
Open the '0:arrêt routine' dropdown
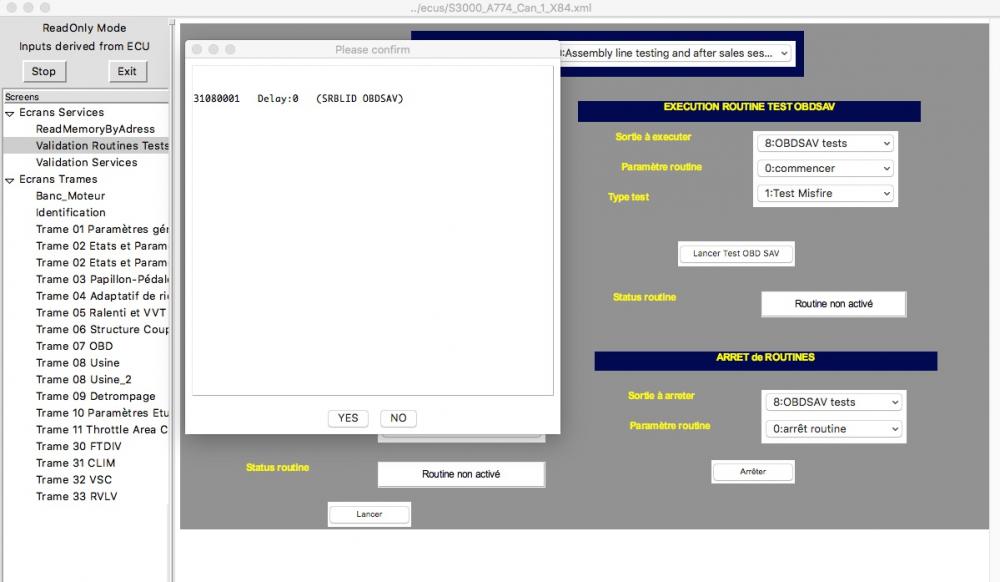(834, 429)
